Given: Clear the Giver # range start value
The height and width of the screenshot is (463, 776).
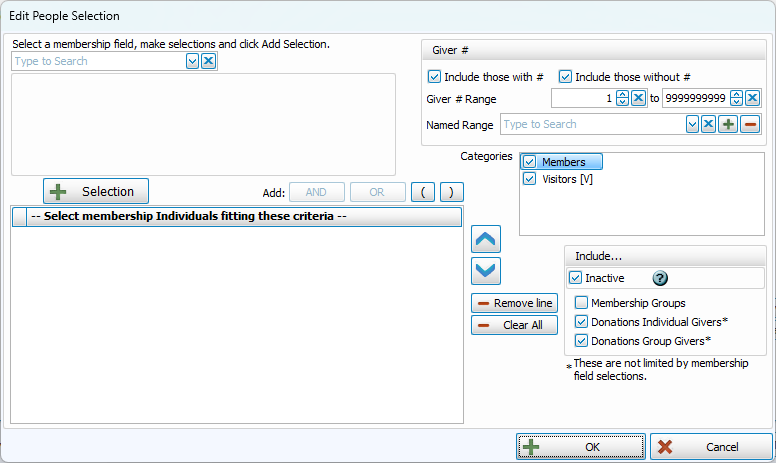Looking at the screenshot, I should 638,98.
